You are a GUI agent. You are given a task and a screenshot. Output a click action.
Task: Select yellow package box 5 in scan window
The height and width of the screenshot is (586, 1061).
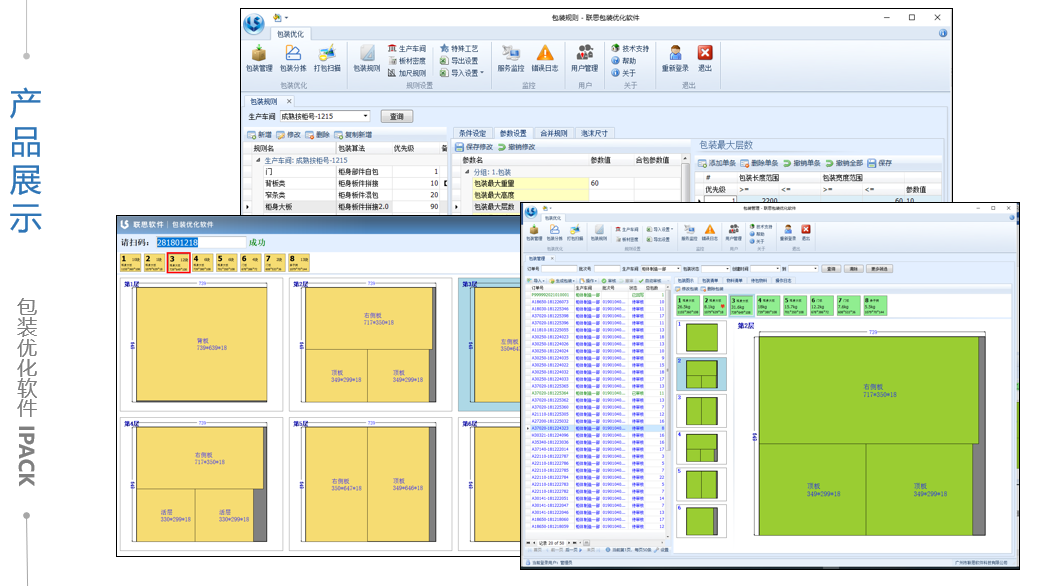pyautogui.click(x=226, y=262)
